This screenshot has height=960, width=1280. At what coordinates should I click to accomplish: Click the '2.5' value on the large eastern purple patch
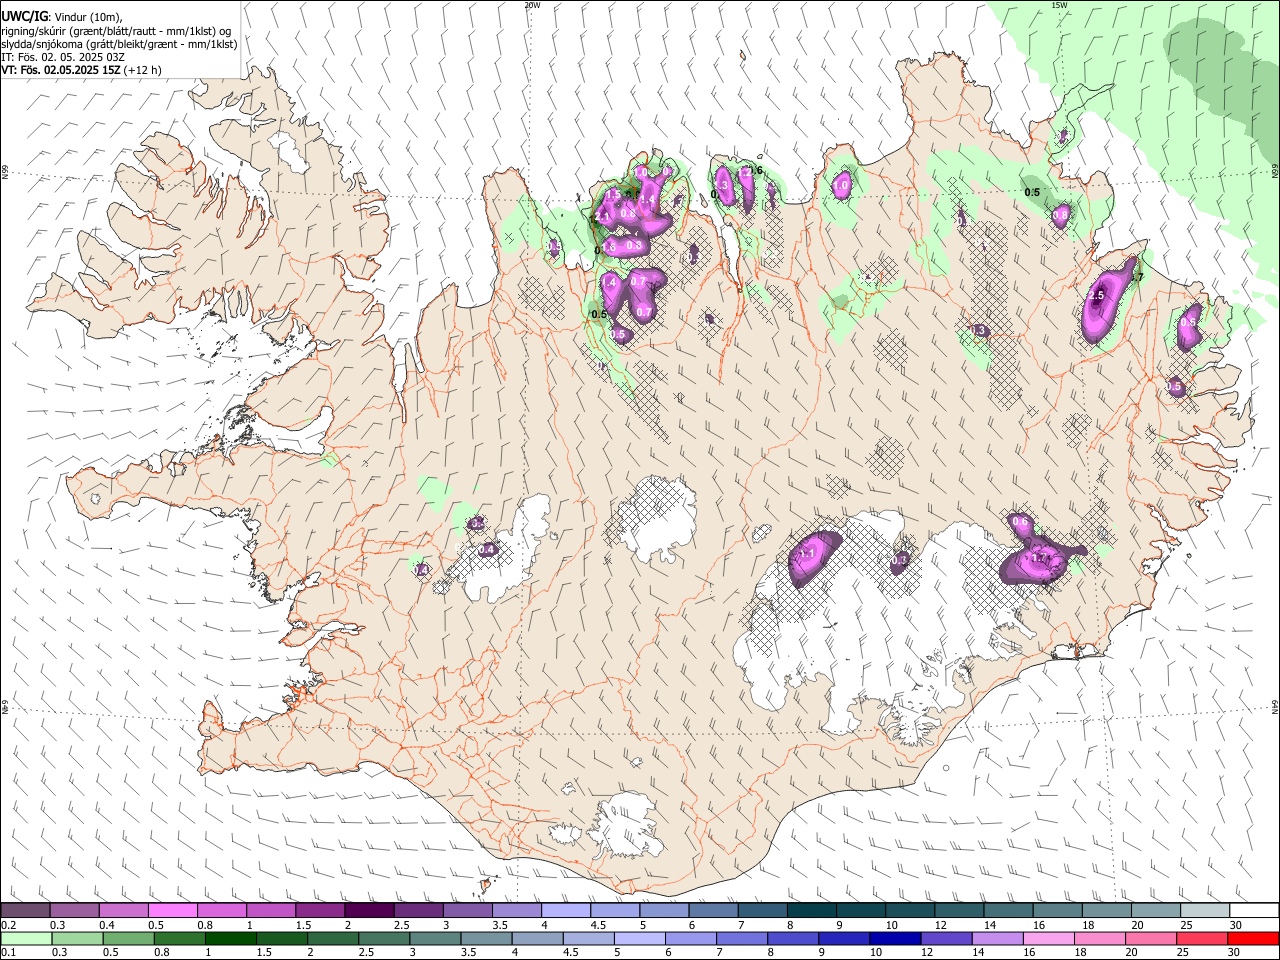click(1096, 296)
